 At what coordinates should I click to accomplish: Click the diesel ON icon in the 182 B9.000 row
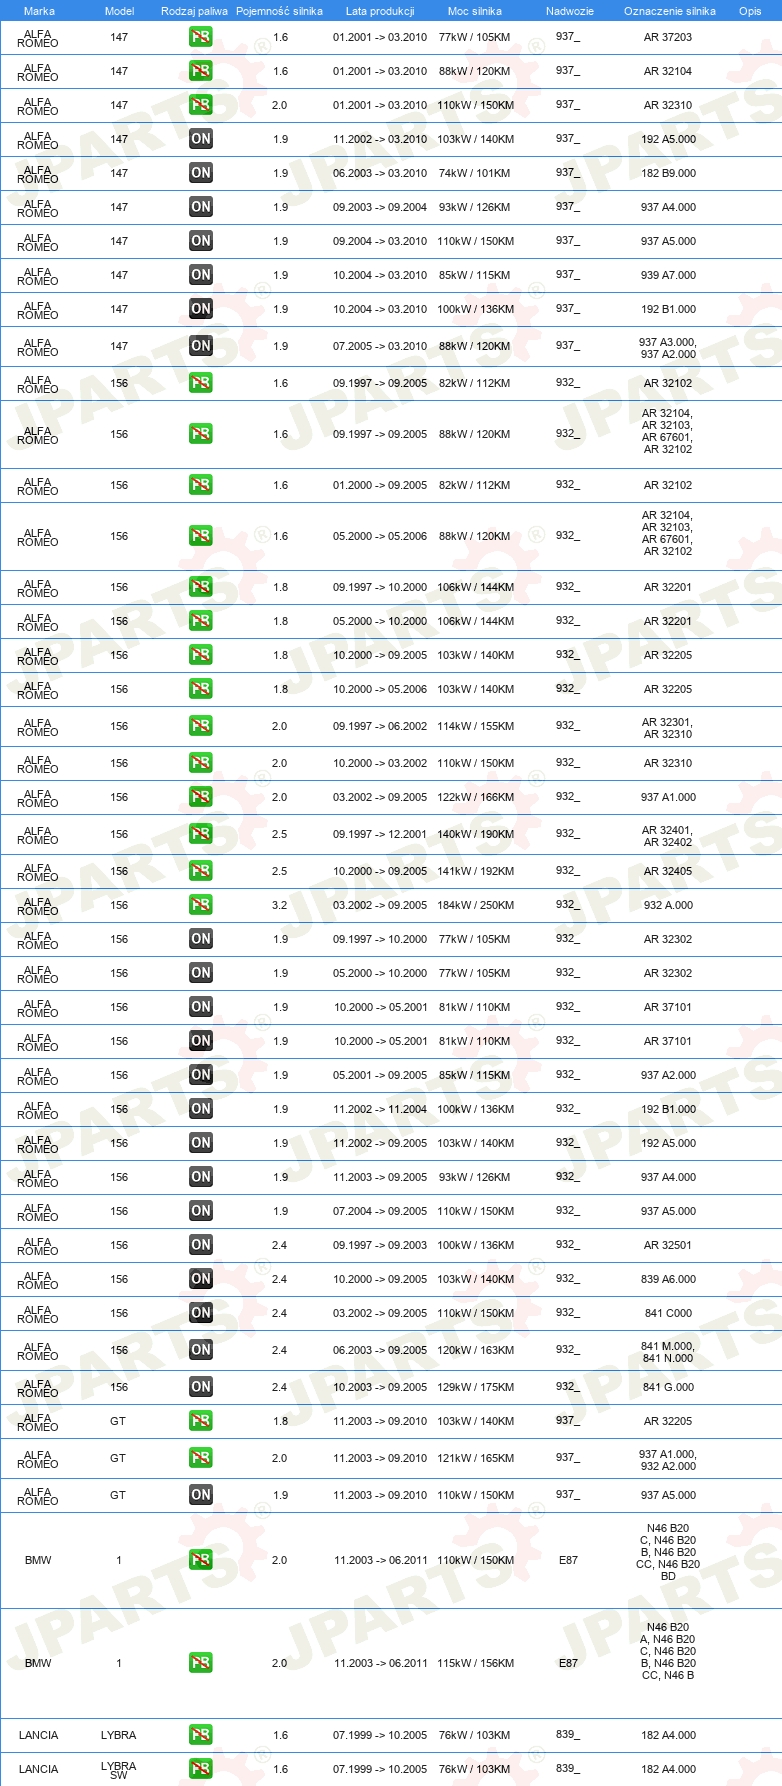click(200, 173)
